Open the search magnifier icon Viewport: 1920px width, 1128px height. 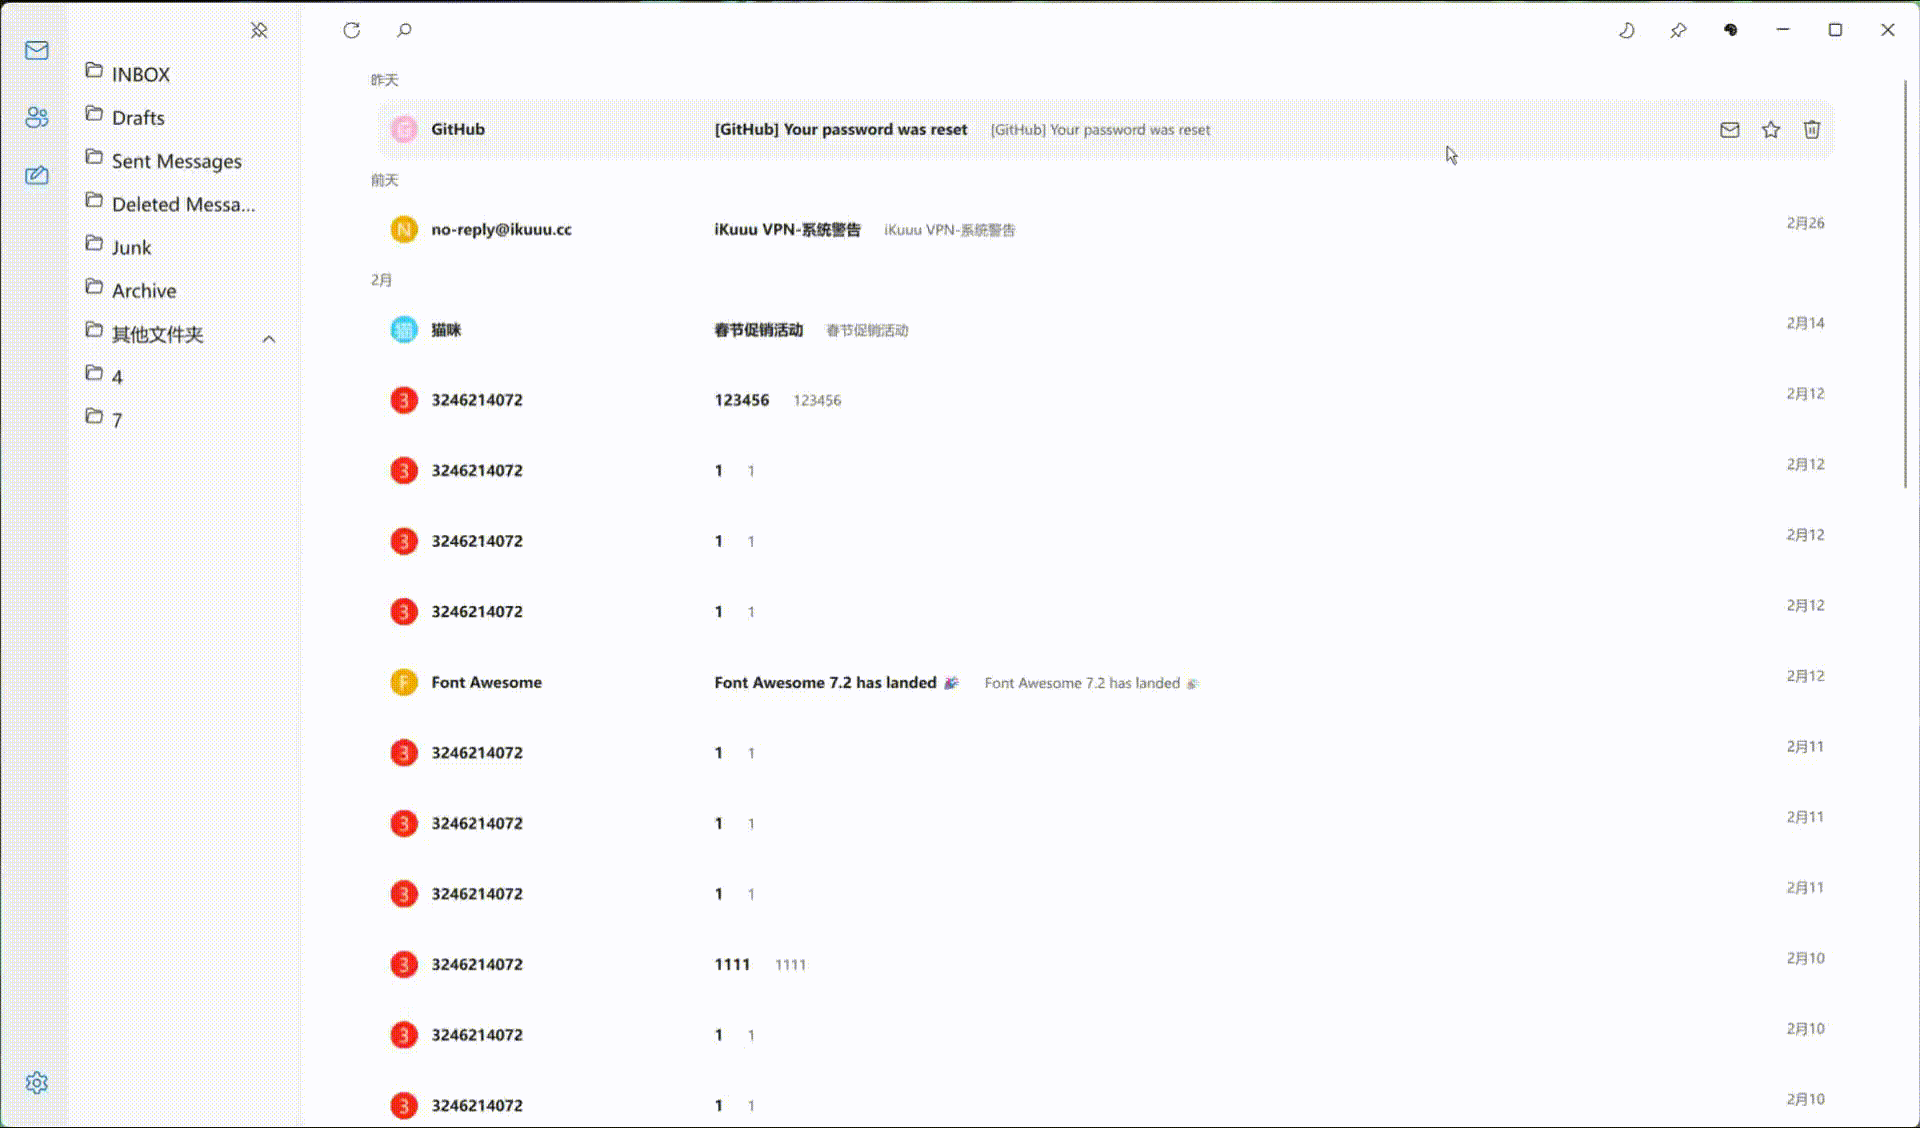pos(404,30)
